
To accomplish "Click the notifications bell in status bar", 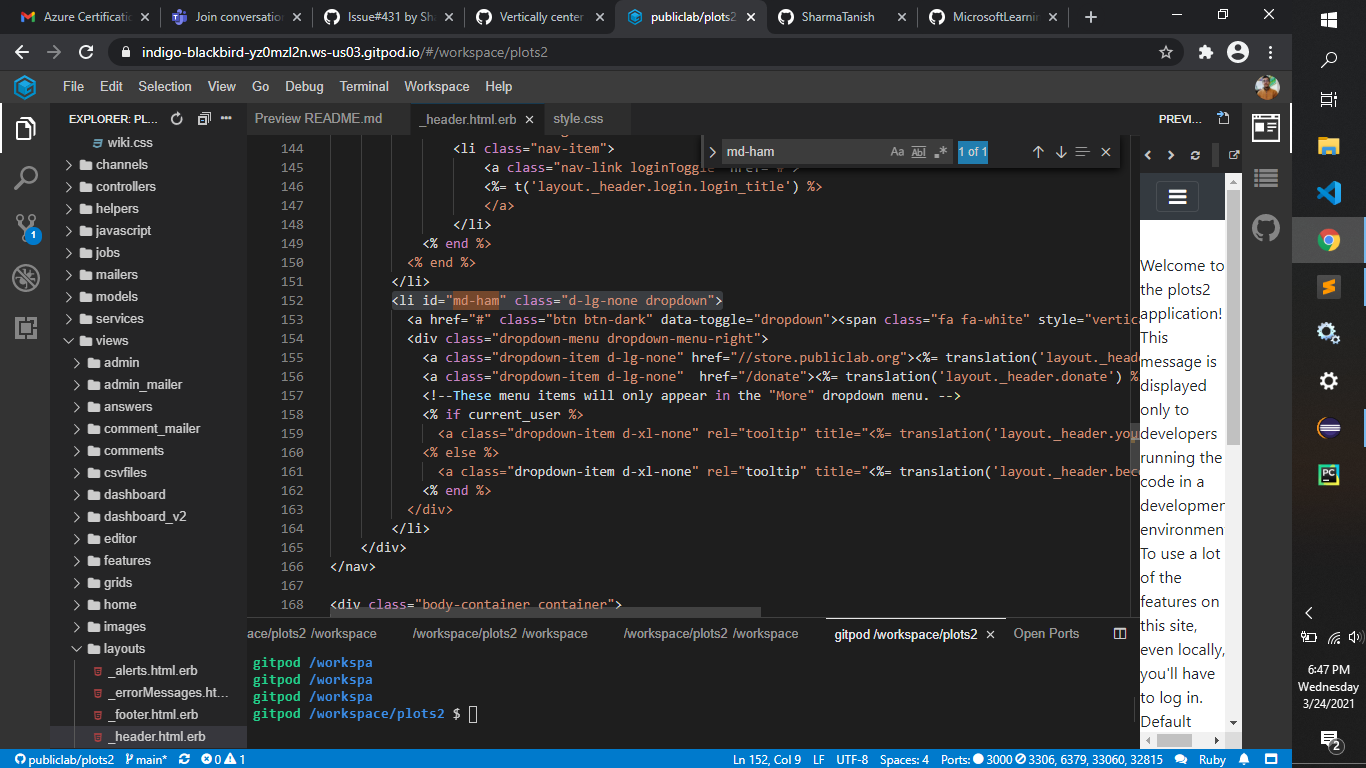I will 1243,759.
